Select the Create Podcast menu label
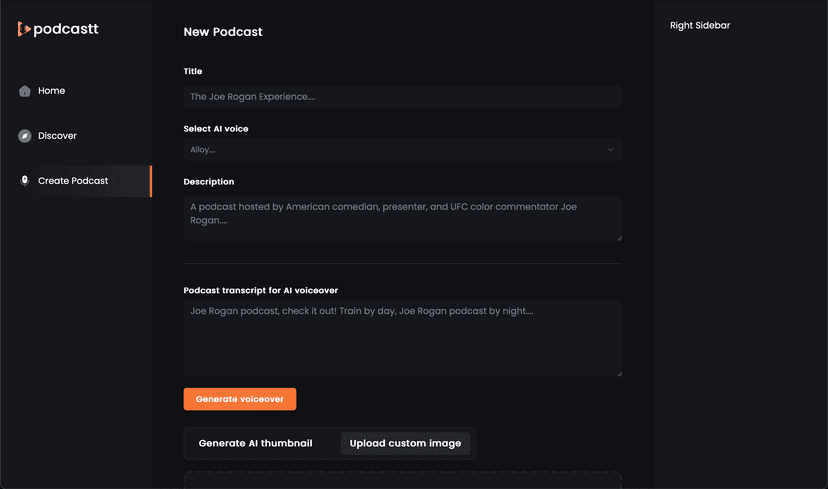 (73, 181)
